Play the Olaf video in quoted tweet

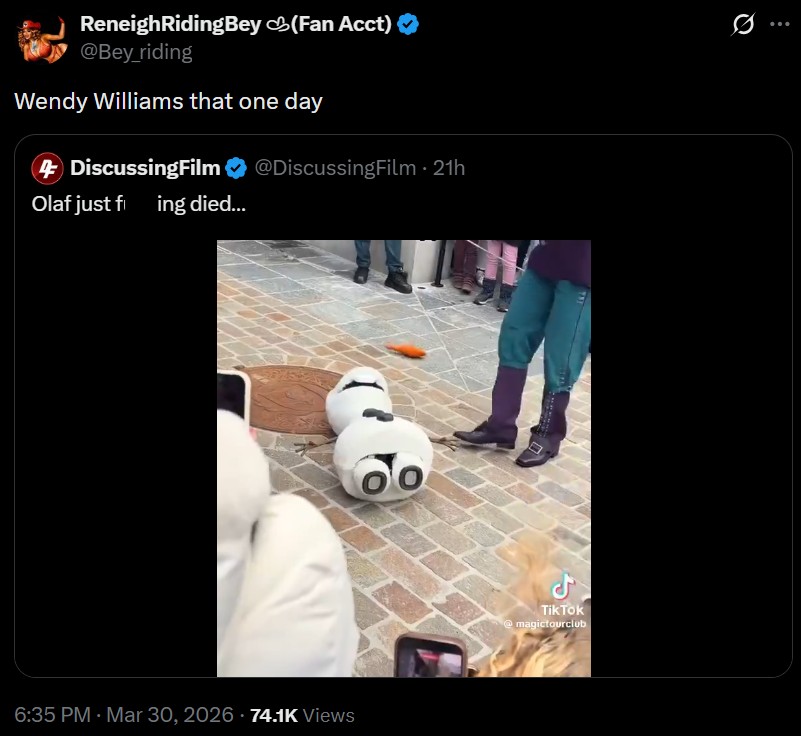point(404,458)
